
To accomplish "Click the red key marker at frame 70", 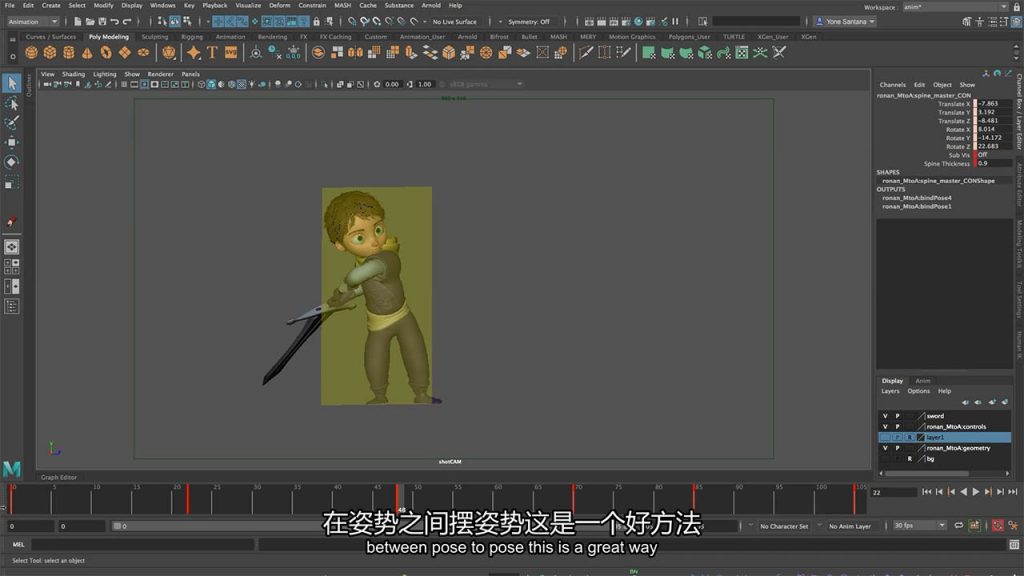I will 573,499.
